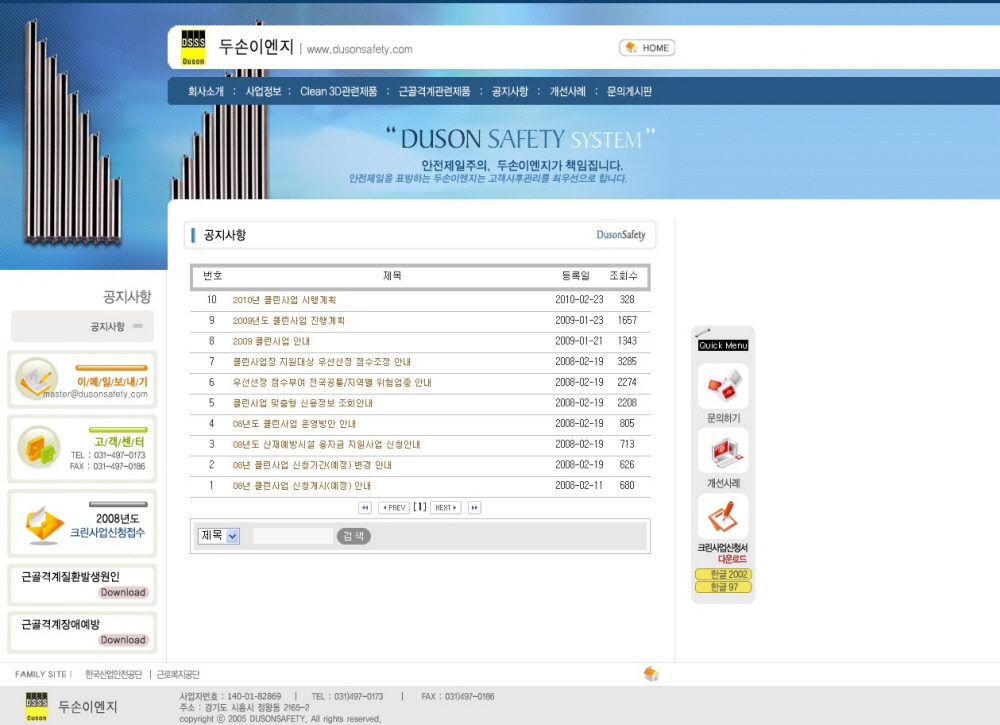Open Clean 3D관련제품 menu item
Image resolution: width=1000 pixels, height=725 pixels.
338,91
